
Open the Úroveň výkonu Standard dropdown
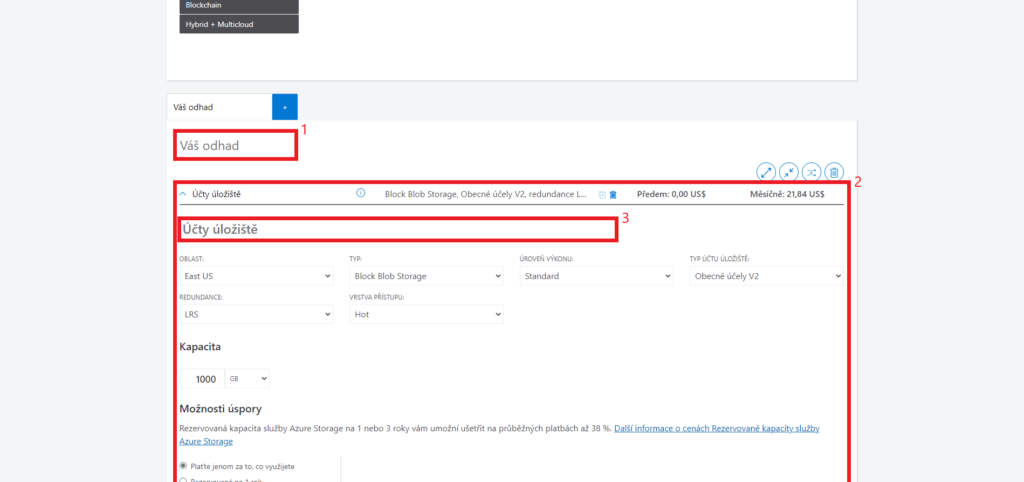596,276
